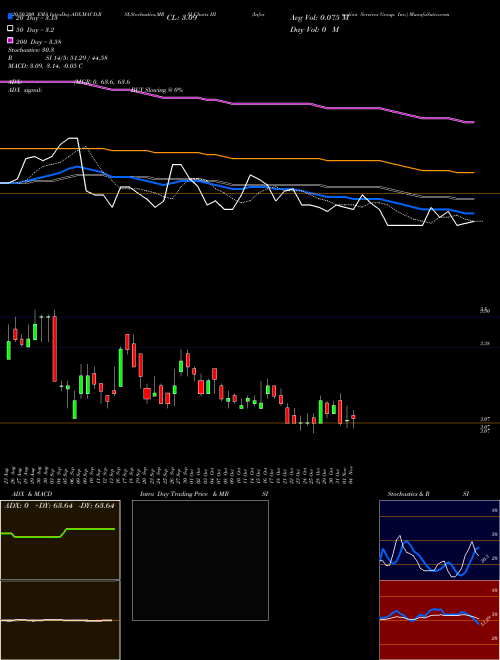Click the red RSI chart panel

coord(439,620)
